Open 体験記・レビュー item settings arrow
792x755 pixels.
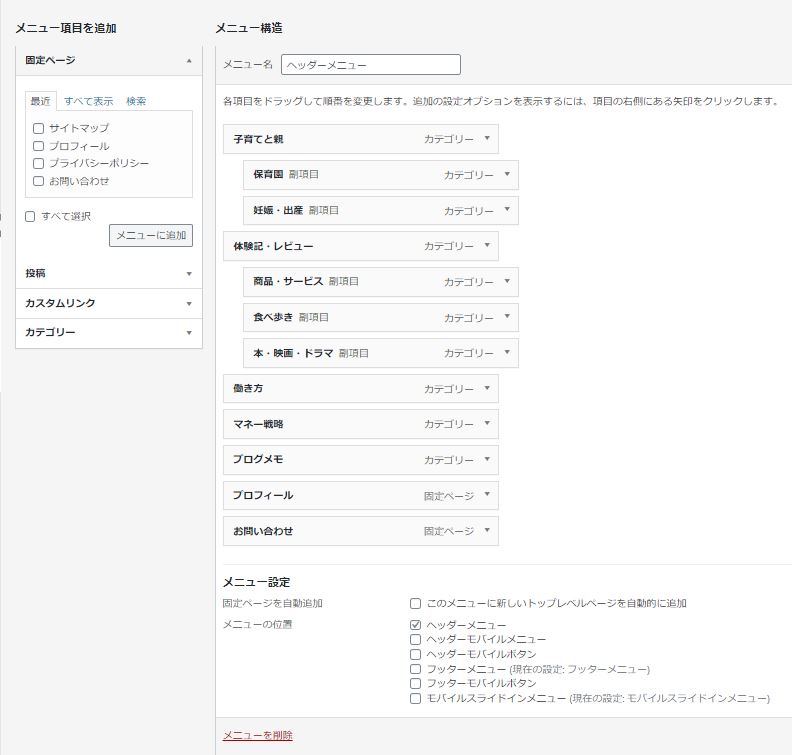487,245
